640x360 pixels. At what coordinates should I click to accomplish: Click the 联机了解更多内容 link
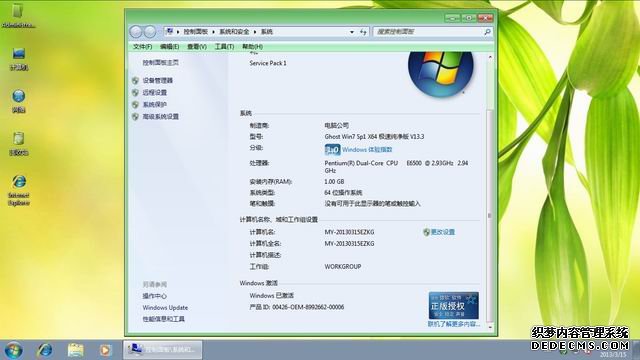(x=453, y=324)
